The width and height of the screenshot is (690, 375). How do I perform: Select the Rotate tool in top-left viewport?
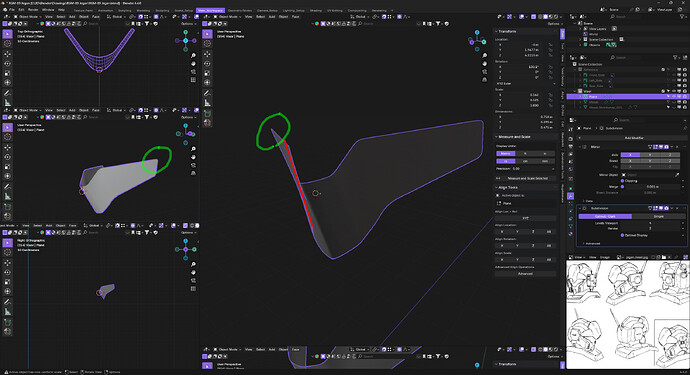pyautogui.click(x=7, y=63)
